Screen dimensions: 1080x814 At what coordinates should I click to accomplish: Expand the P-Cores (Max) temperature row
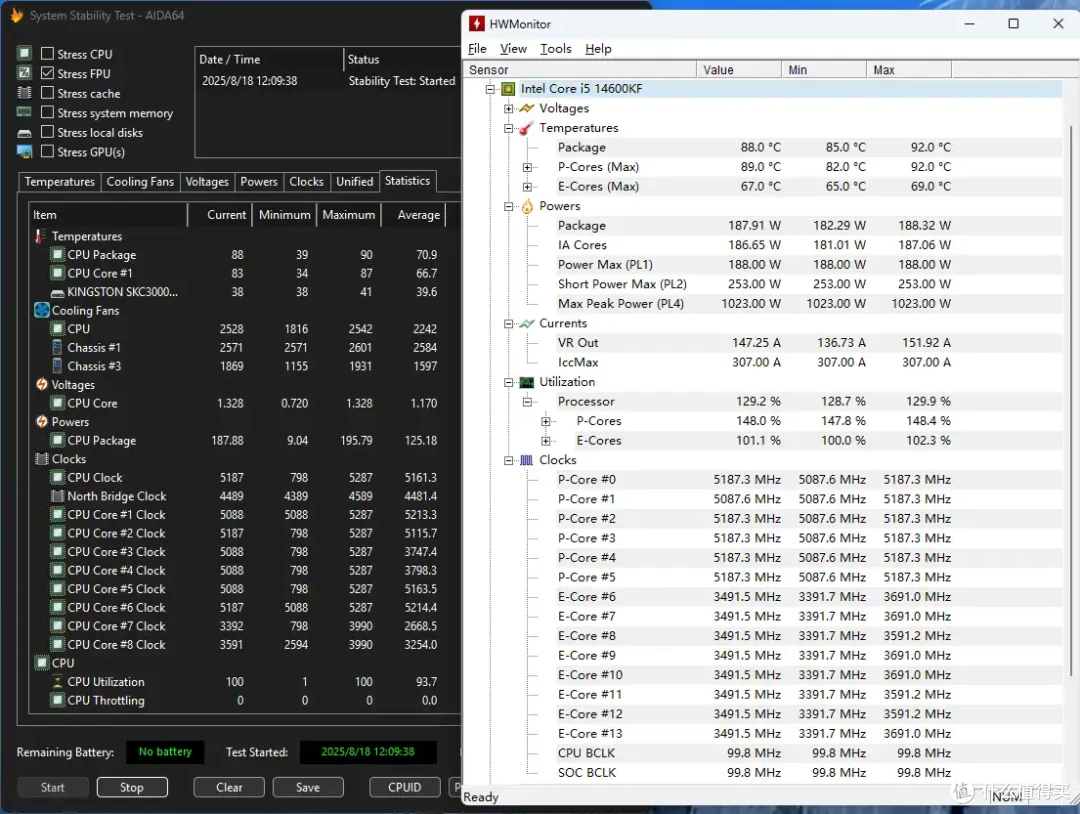coord(528,167)
